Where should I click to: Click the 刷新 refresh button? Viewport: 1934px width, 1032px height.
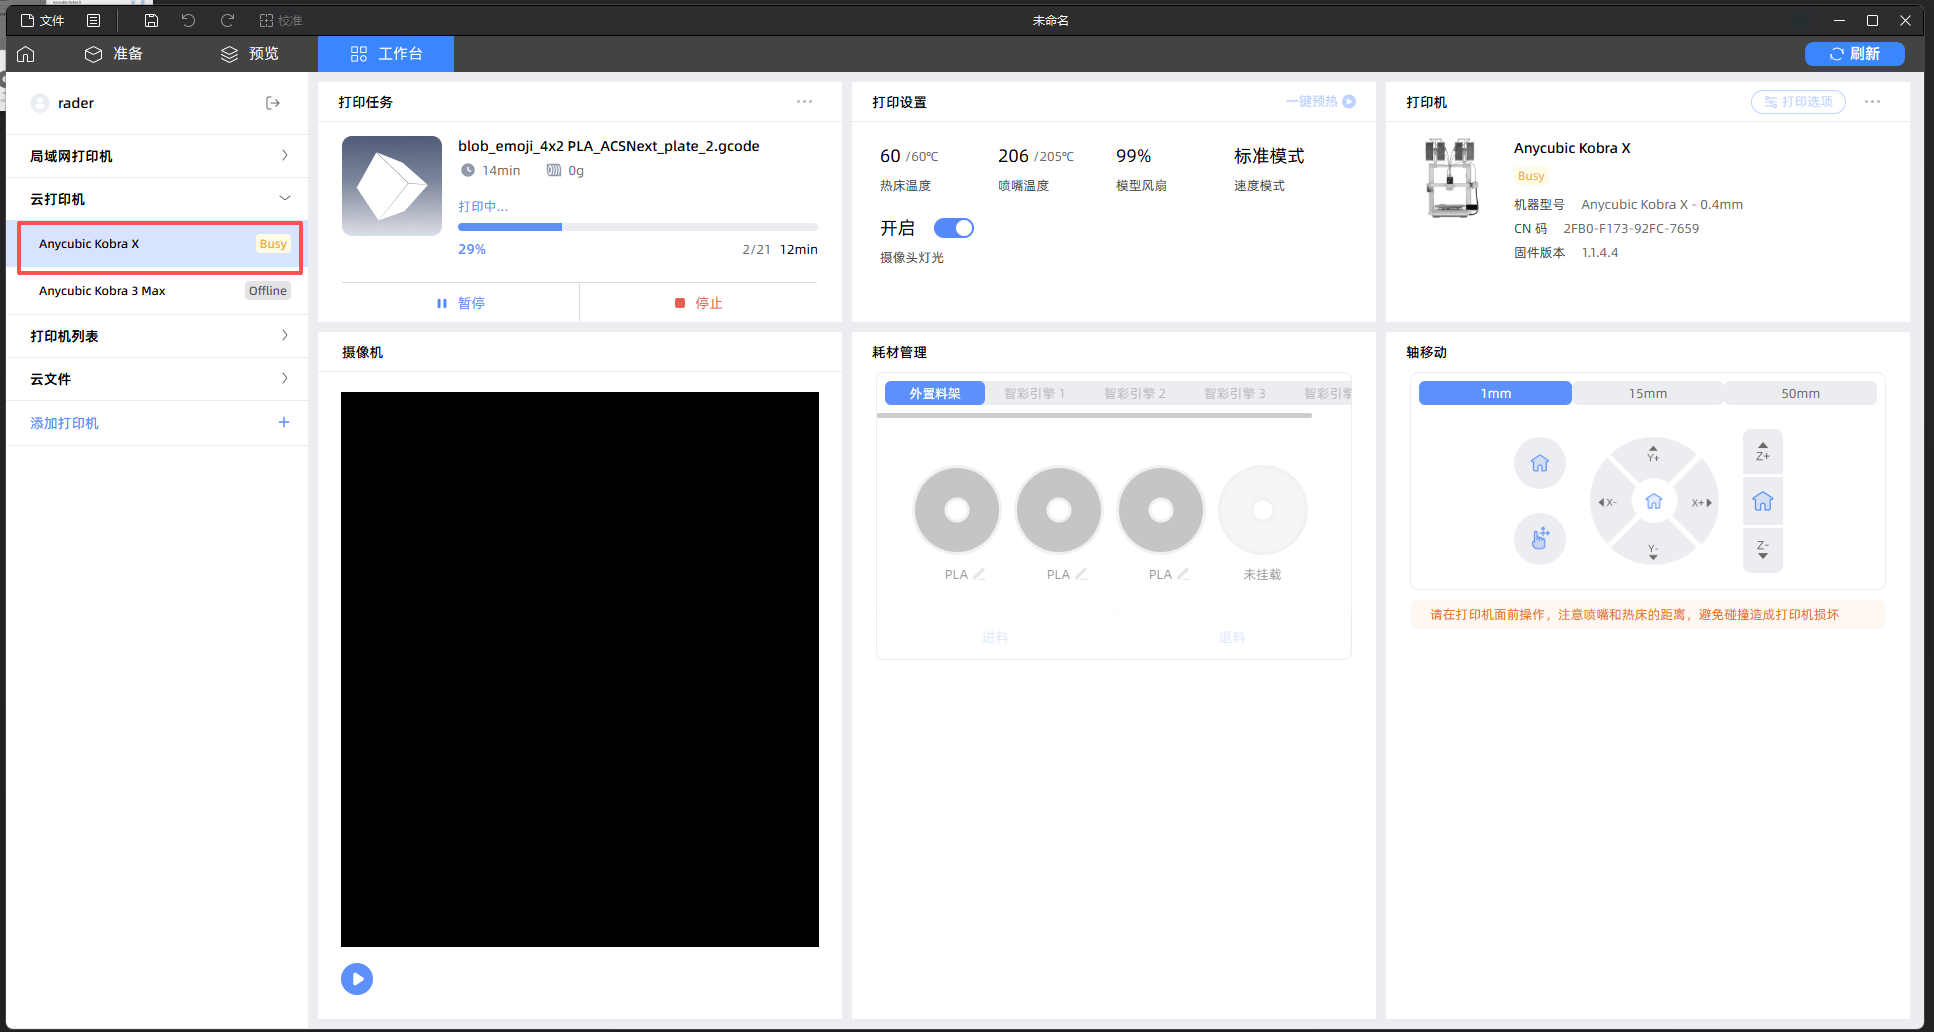pos(1854,54)
